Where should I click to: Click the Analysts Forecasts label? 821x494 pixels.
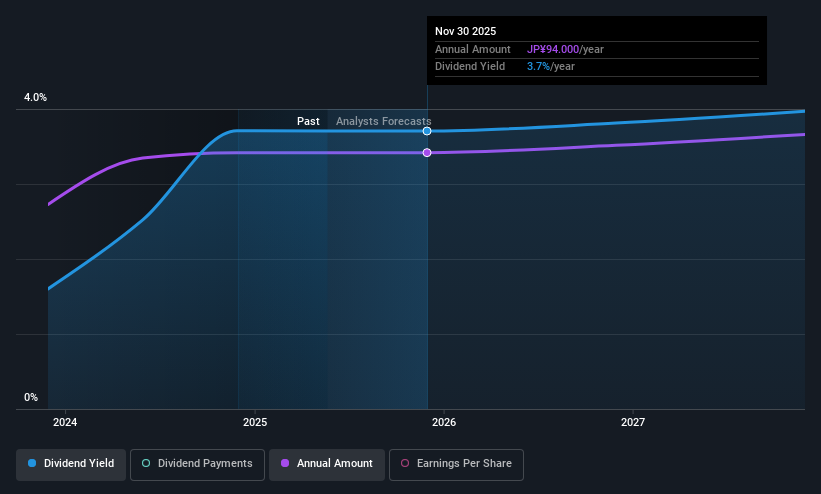tap(384, 121)
